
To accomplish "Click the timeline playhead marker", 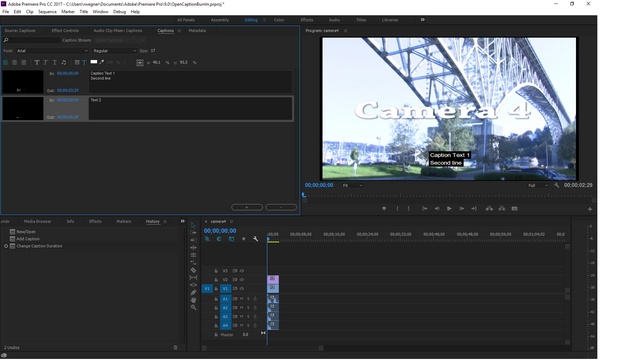I will 268,239.
